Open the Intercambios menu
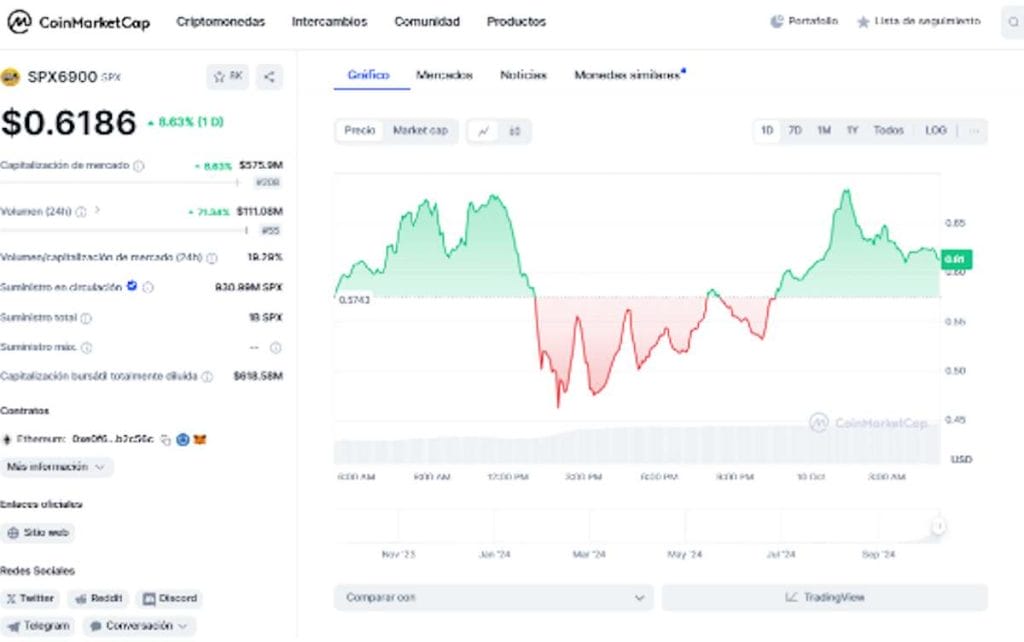Viewport: 1024px width, 642px height. [329, 22]
